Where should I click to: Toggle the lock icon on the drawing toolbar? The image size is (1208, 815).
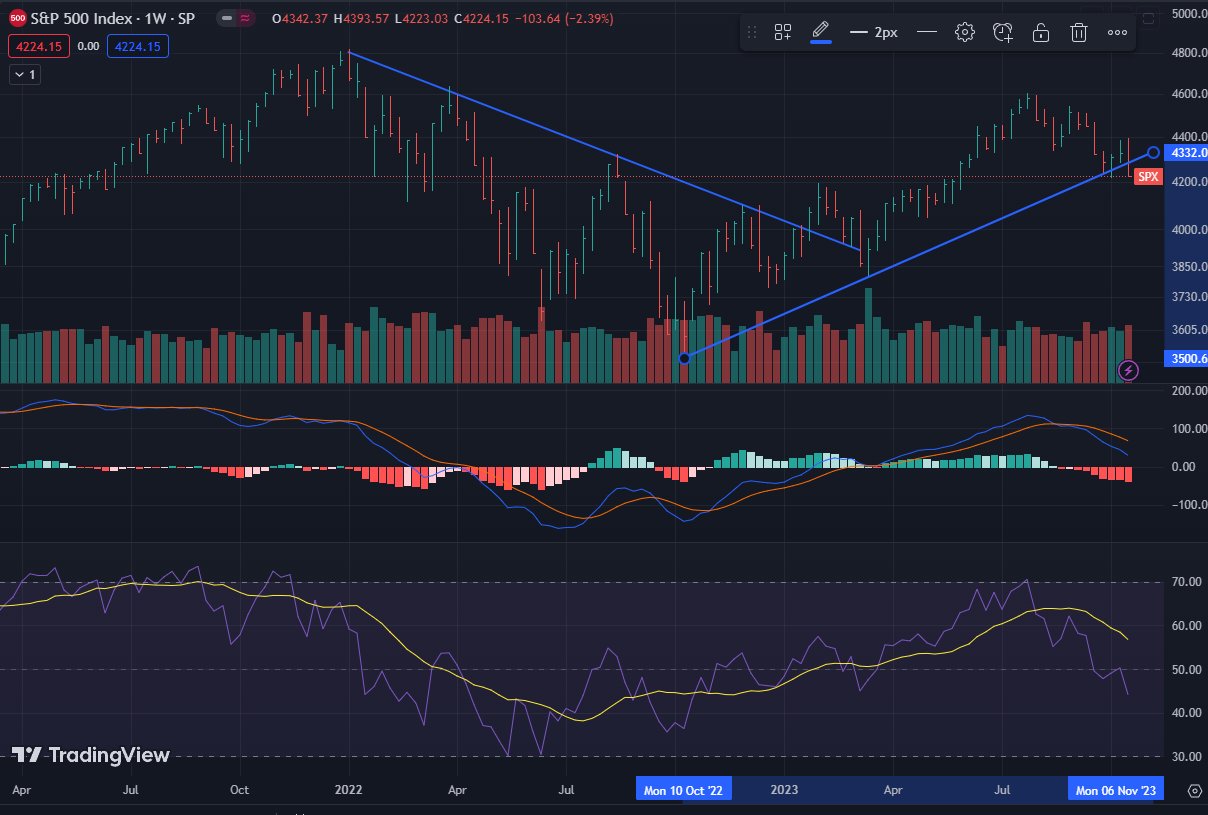(1040, 32)
